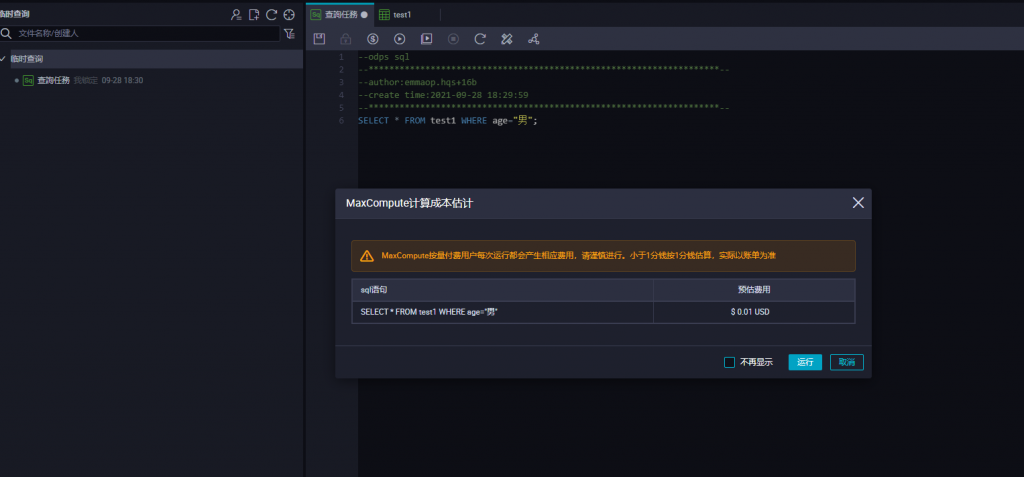Refresh the temporary query list
This screenshot has height=477, width=1024.
tap(272, 14)
